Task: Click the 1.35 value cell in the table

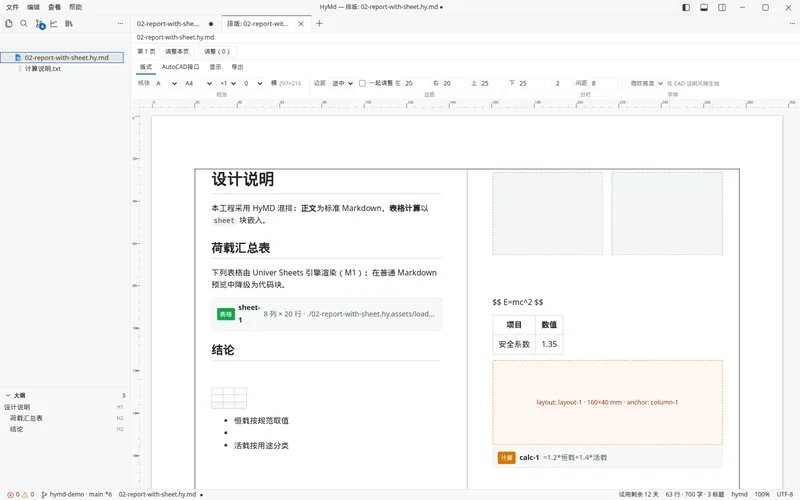Action: (x=549, y=344)
